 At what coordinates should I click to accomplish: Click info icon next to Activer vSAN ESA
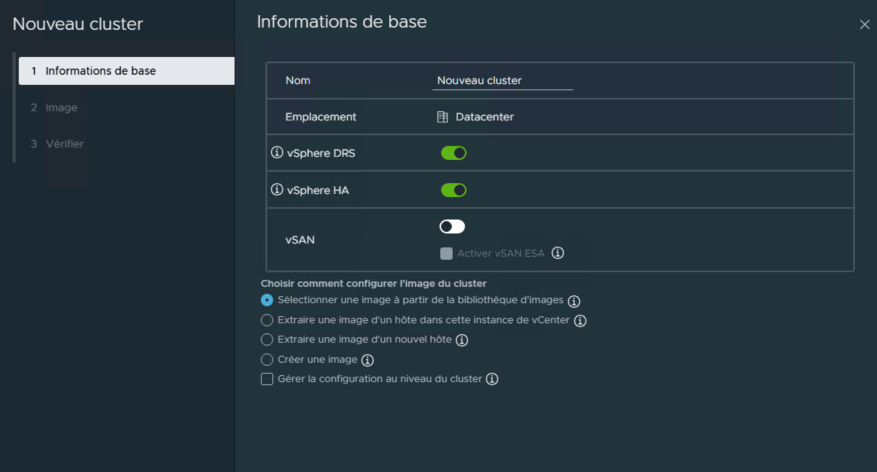pyautogui.click(x=558, y=253)
